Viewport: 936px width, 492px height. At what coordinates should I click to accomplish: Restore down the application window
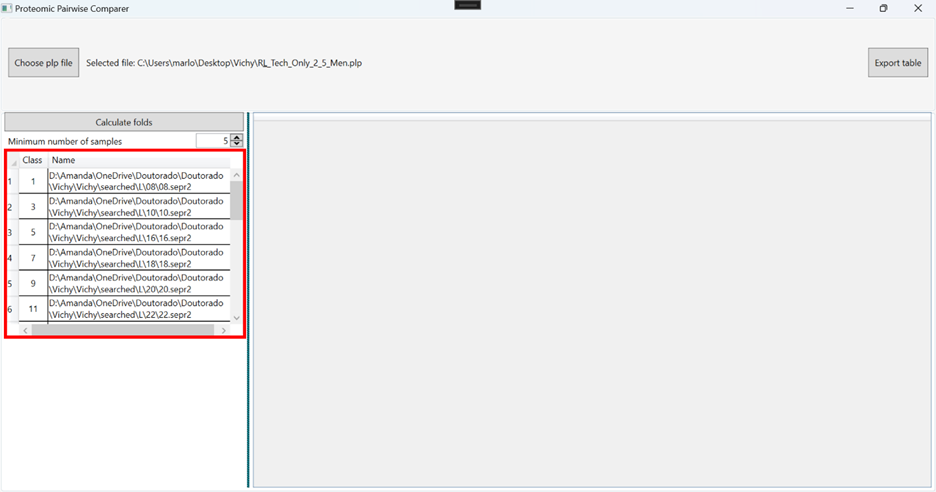[x=883, y=8]
